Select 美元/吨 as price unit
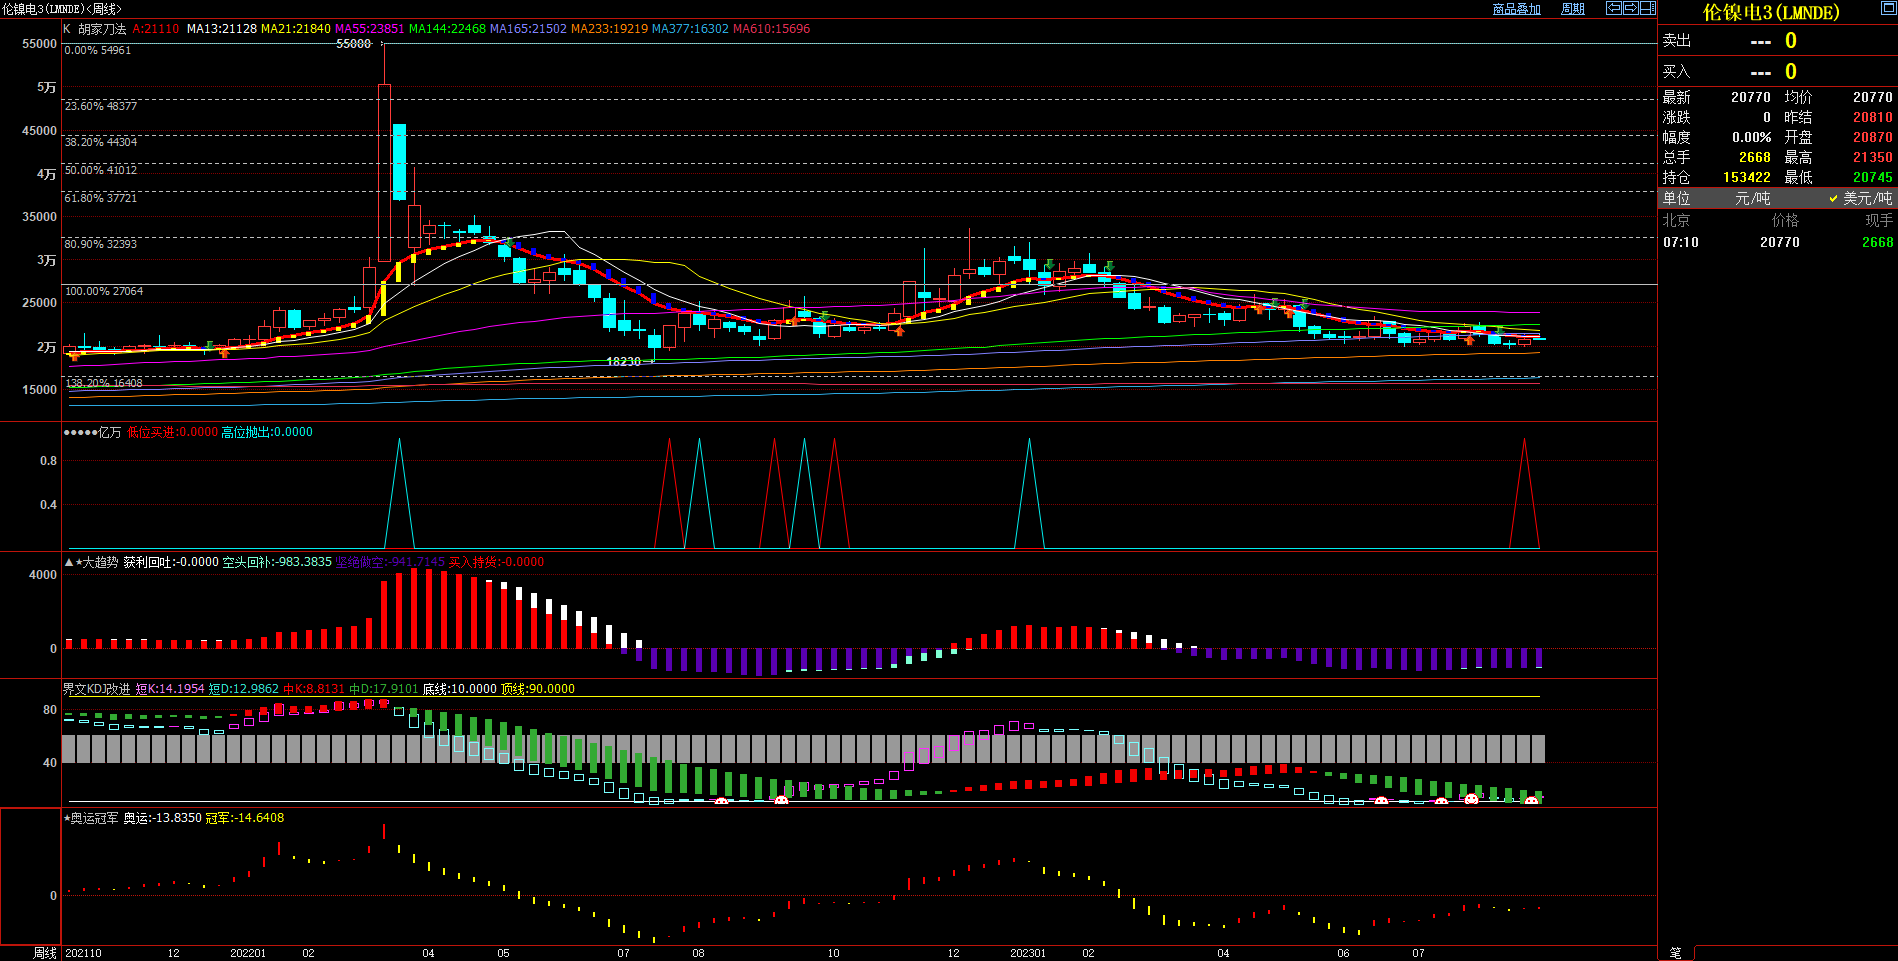This screenshot has height=961, width=1898. pyautogui.click(x=1866, y=199)
